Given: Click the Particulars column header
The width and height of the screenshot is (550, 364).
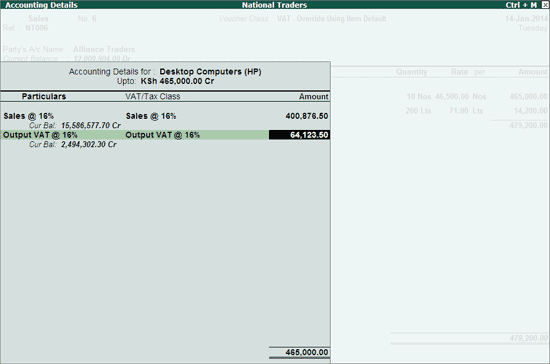Looking at the screenshot, I should click(x=44, y=96).
